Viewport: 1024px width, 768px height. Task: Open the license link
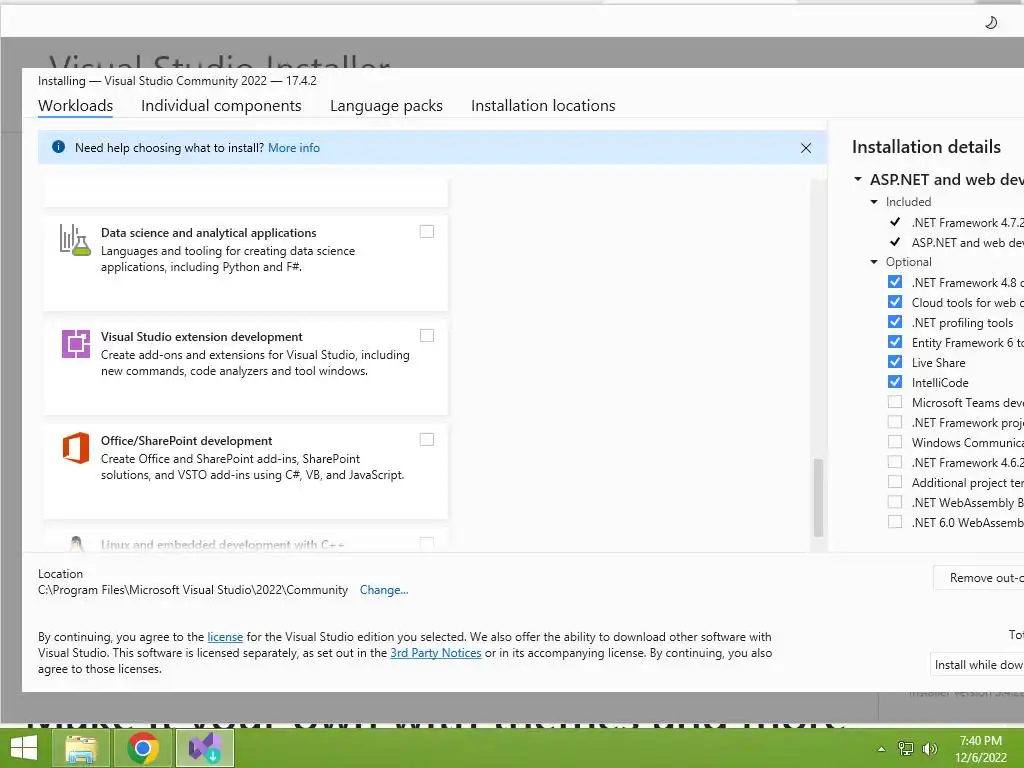tap(225, 637)
